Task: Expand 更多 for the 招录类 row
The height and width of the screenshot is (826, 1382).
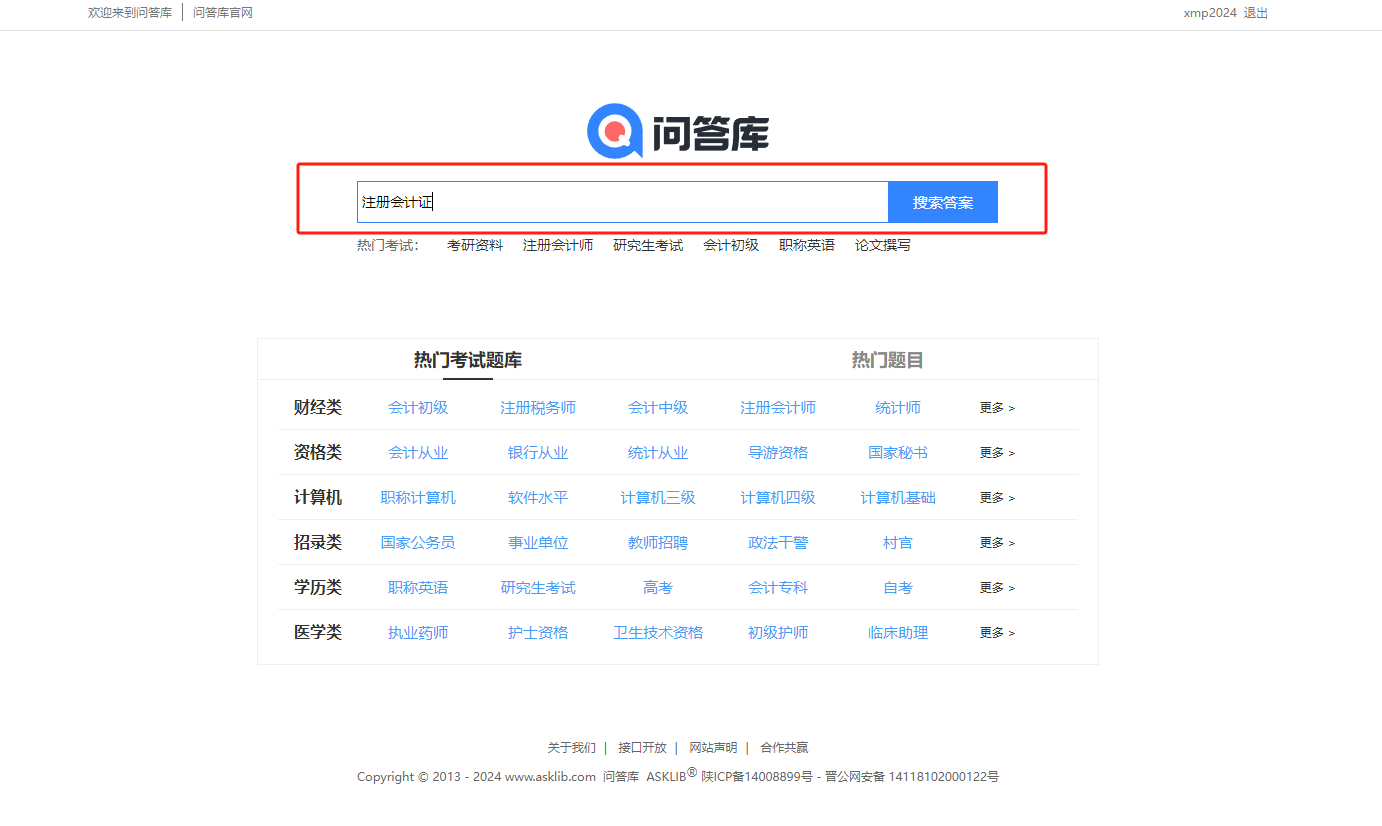Action: (997, 543)
